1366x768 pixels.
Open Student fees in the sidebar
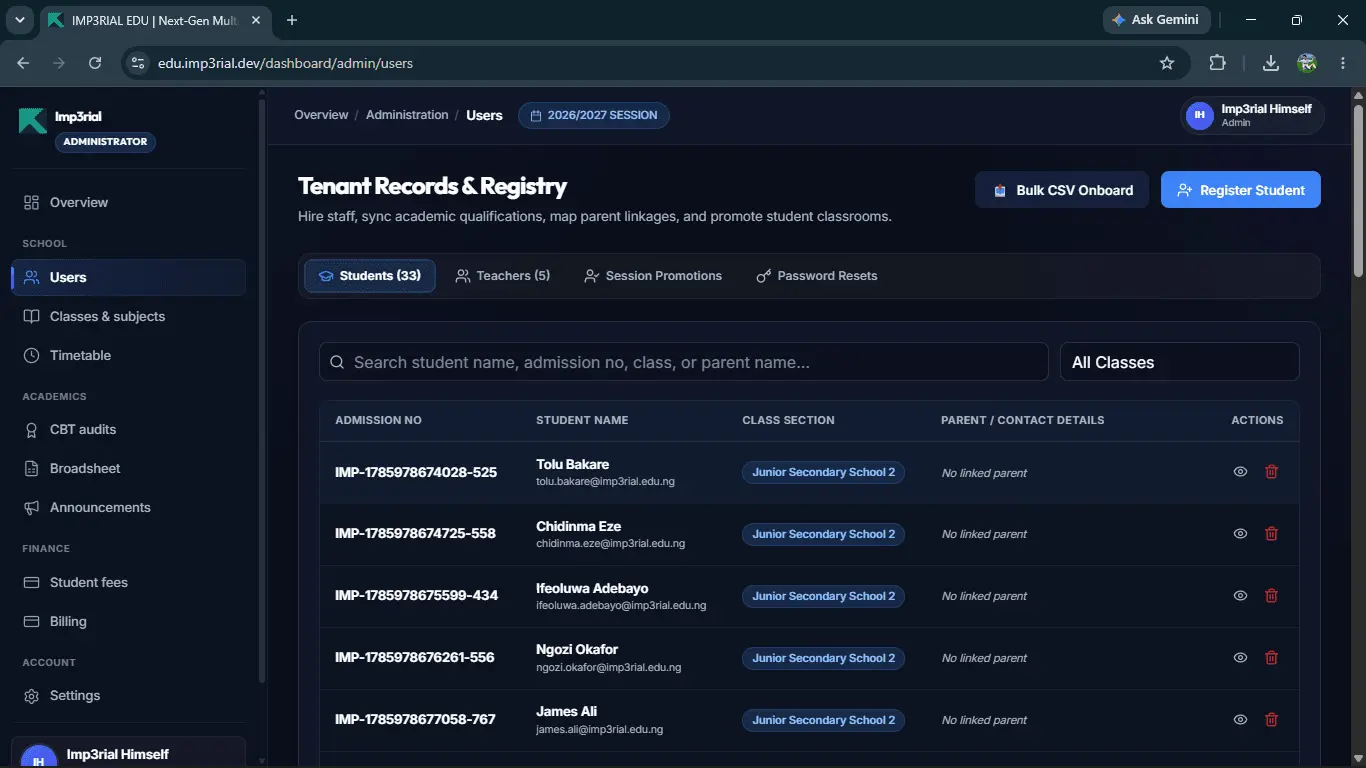[x=128, y=582]
